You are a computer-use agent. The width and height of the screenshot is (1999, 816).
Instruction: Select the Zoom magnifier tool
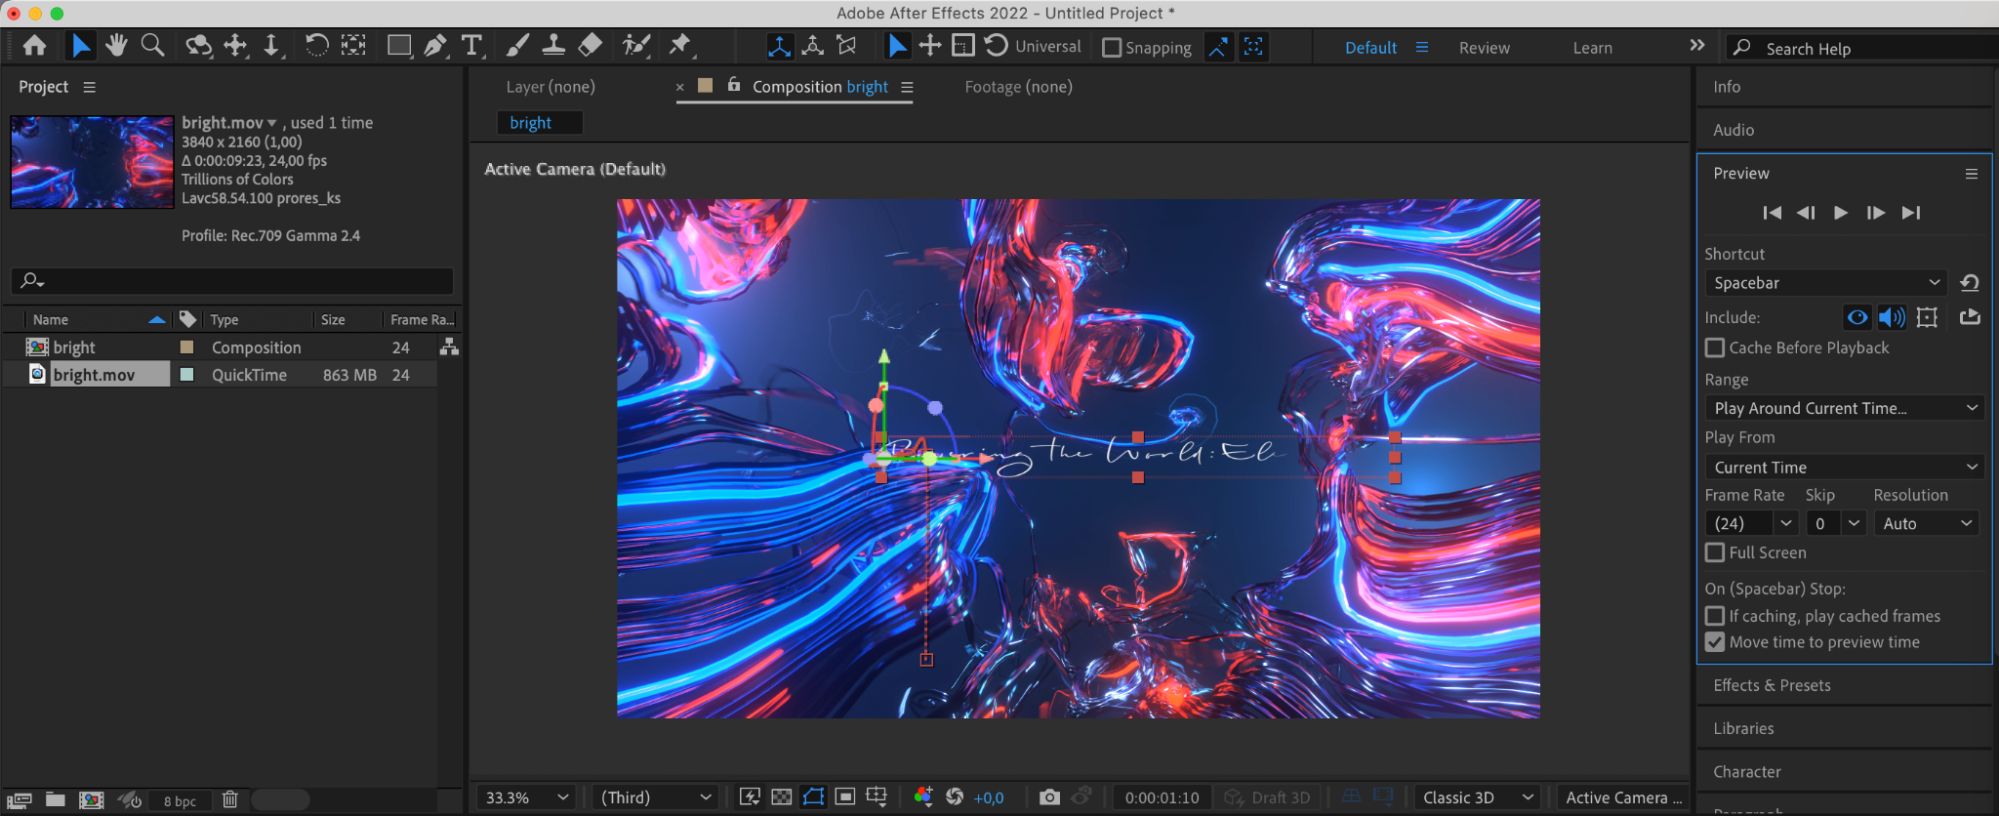pos(152,46)
